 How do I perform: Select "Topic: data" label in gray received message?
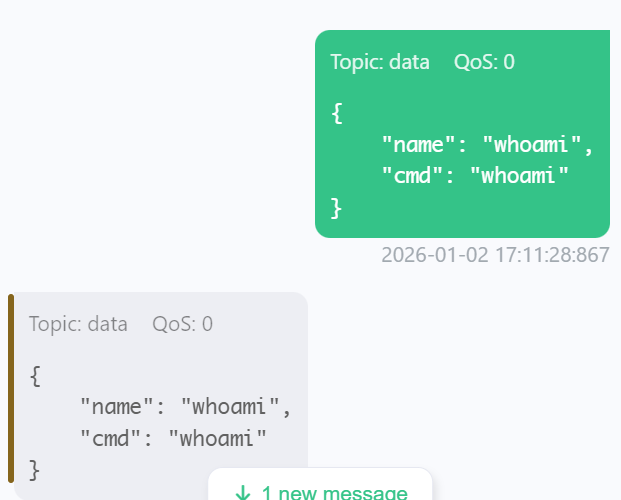[78, 324]
